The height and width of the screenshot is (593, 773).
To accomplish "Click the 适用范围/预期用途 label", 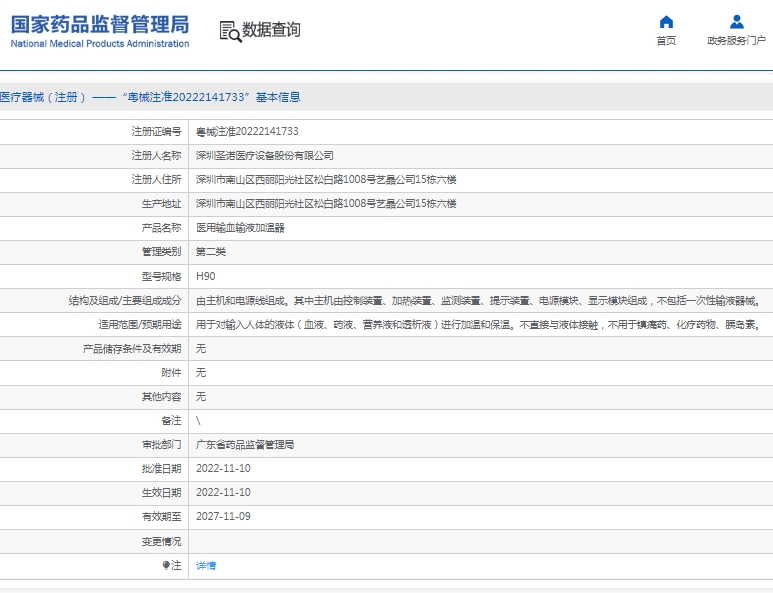I will point(140,324).
